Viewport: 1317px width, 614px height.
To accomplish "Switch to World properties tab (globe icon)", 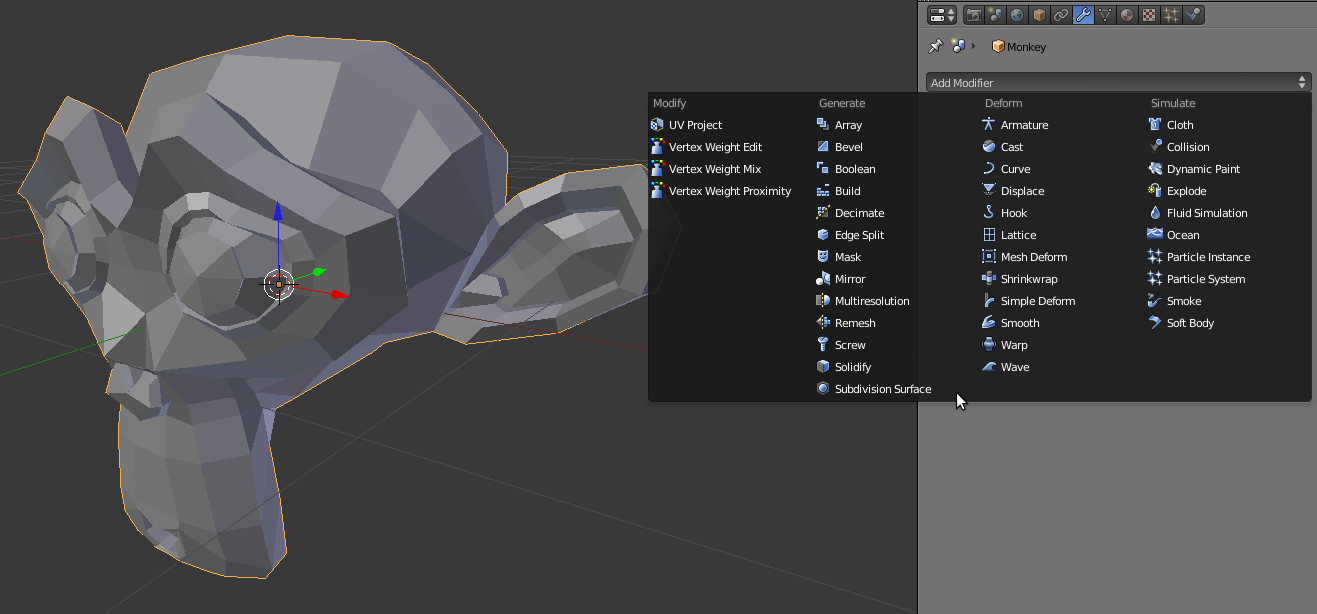I will (1017, 15).
